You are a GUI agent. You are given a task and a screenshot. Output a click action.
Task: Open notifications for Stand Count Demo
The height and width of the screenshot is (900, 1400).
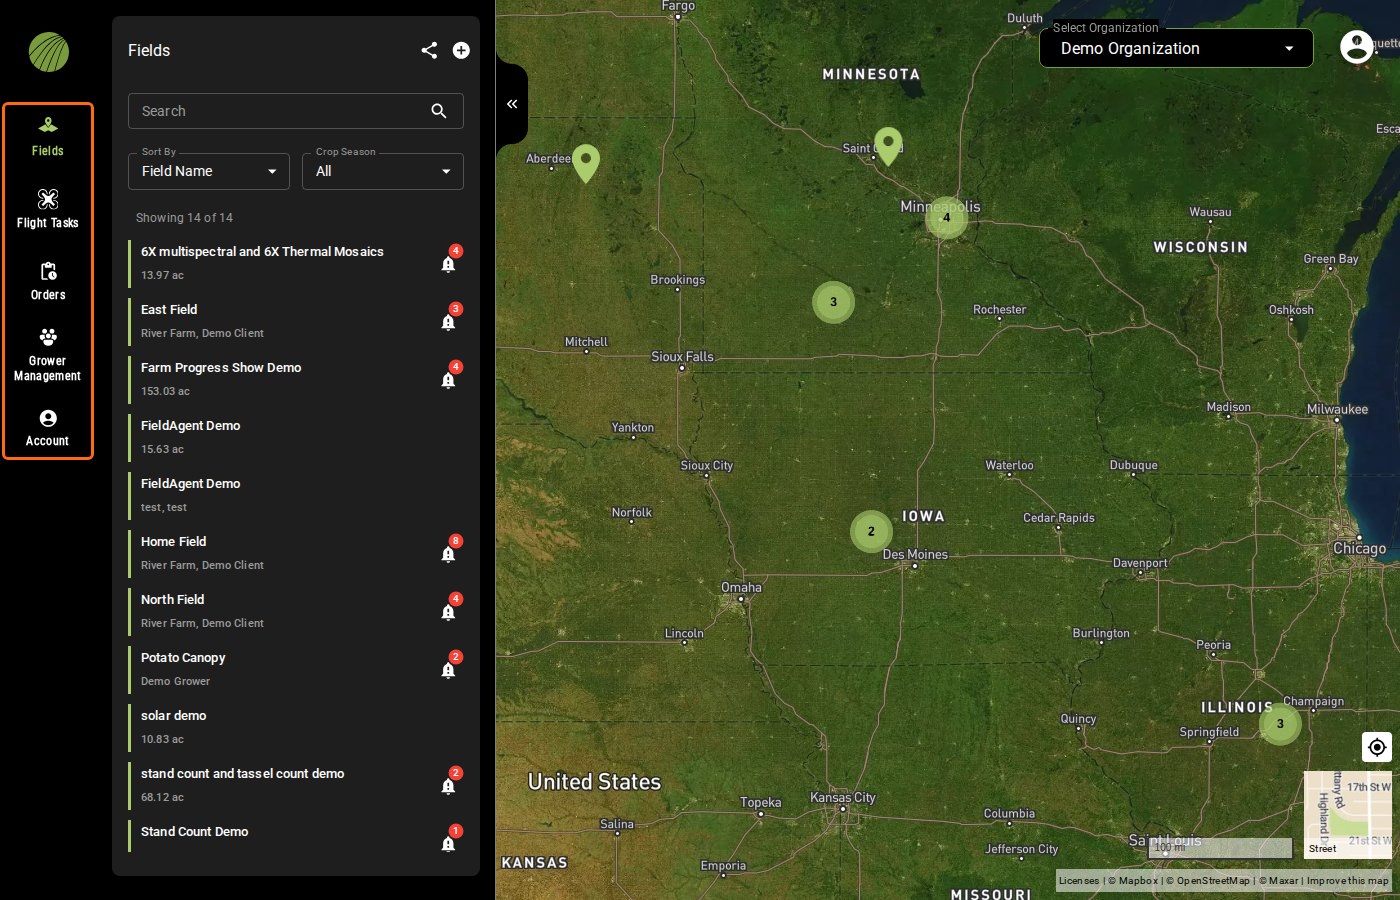click(449, 842)
